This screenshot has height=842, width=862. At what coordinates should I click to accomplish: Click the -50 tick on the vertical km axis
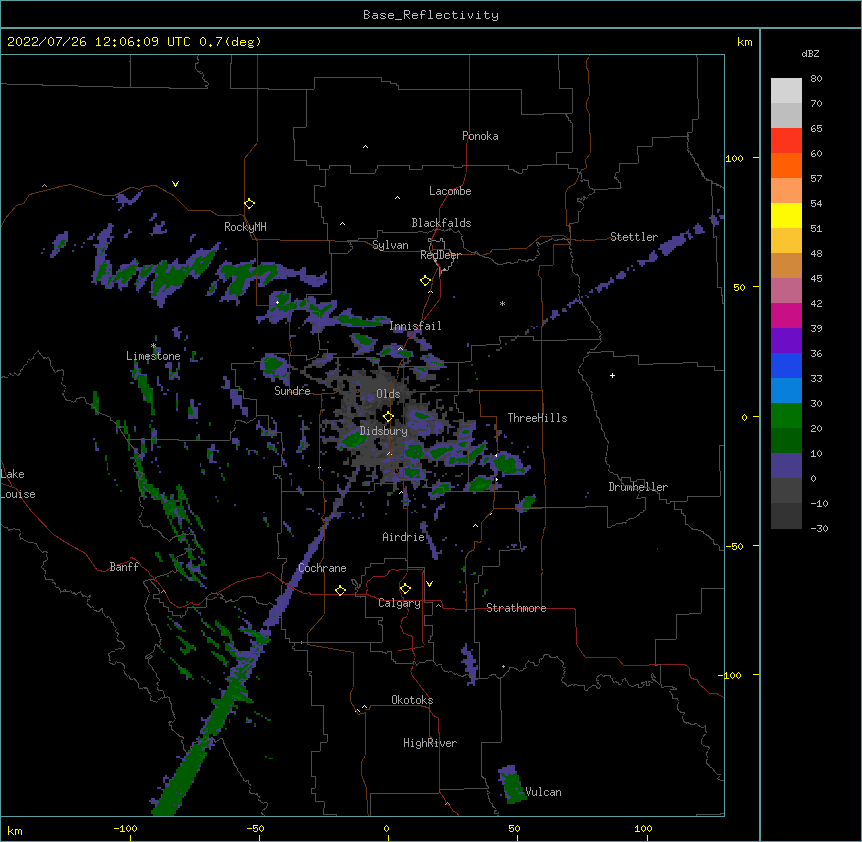tap(734, 546)
